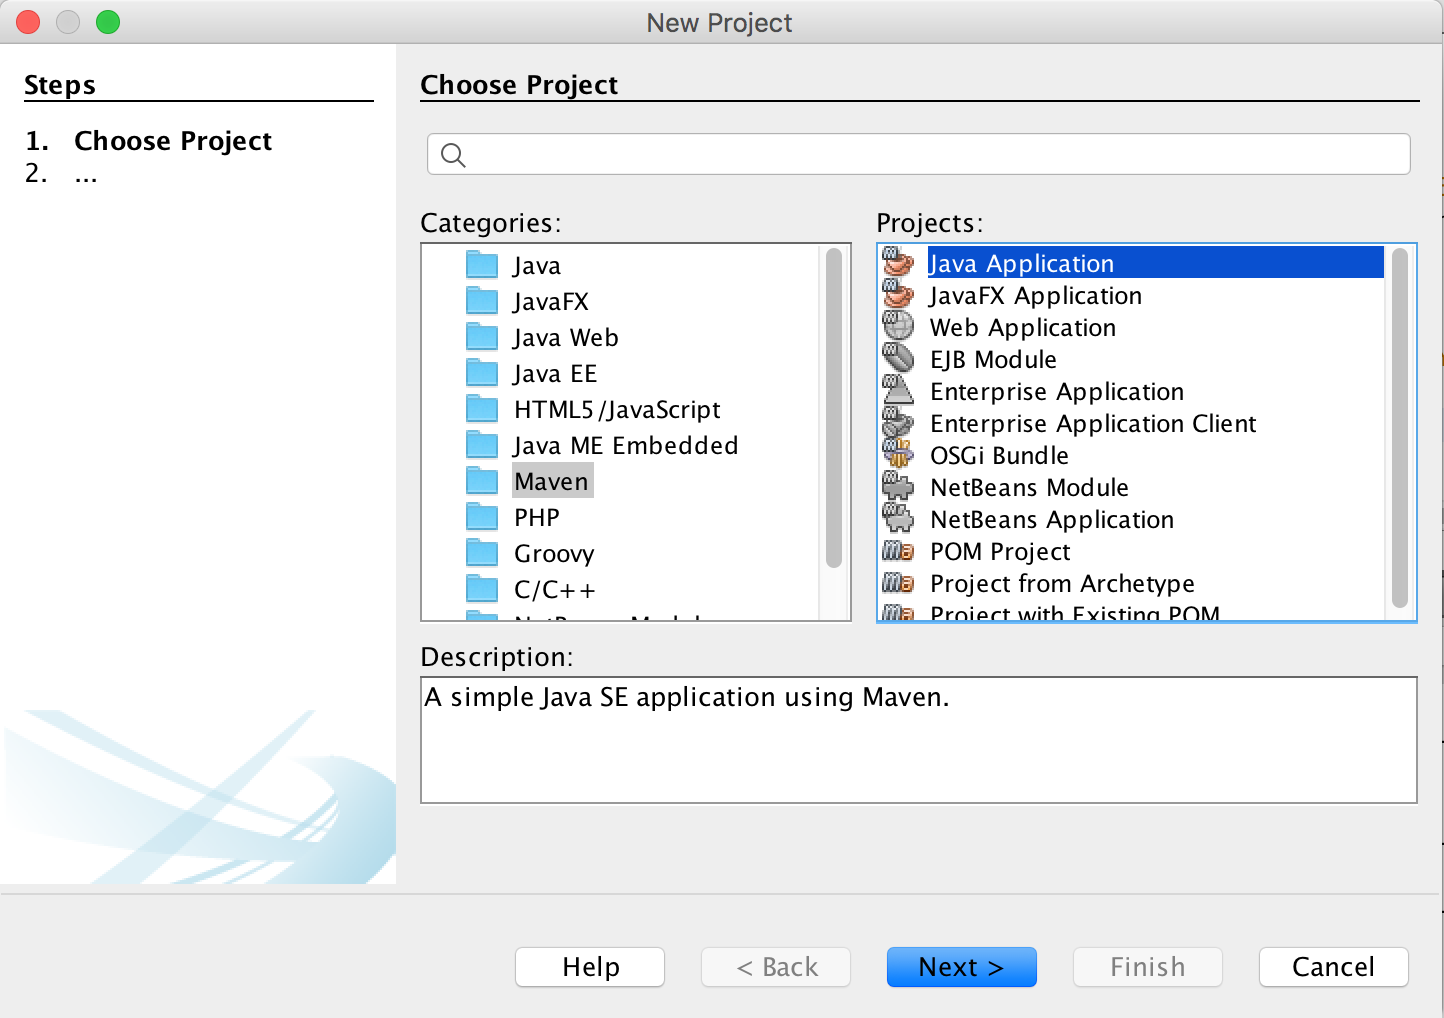
Task: Click the description text about Maven
Action: (x=687, y=697)
